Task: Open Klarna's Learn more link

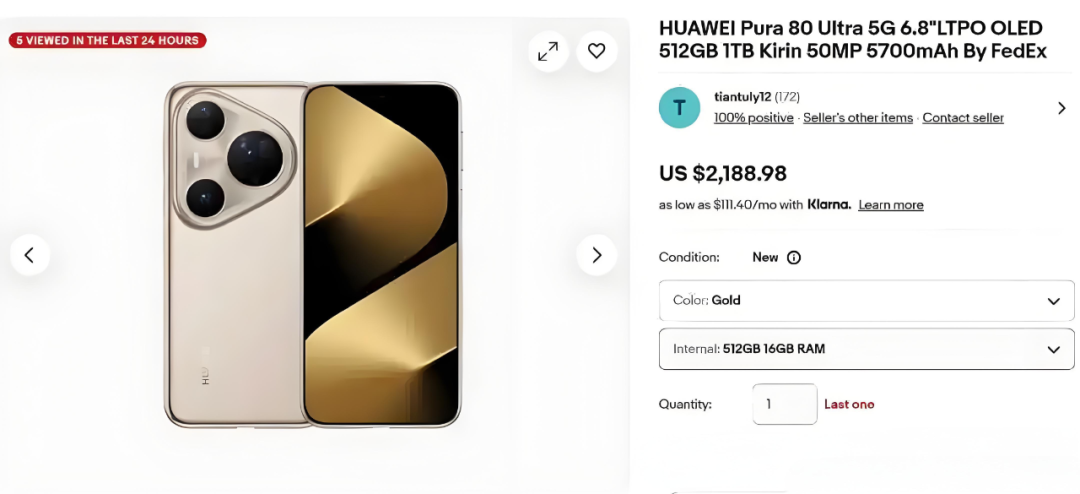Action: pos(891,205)
